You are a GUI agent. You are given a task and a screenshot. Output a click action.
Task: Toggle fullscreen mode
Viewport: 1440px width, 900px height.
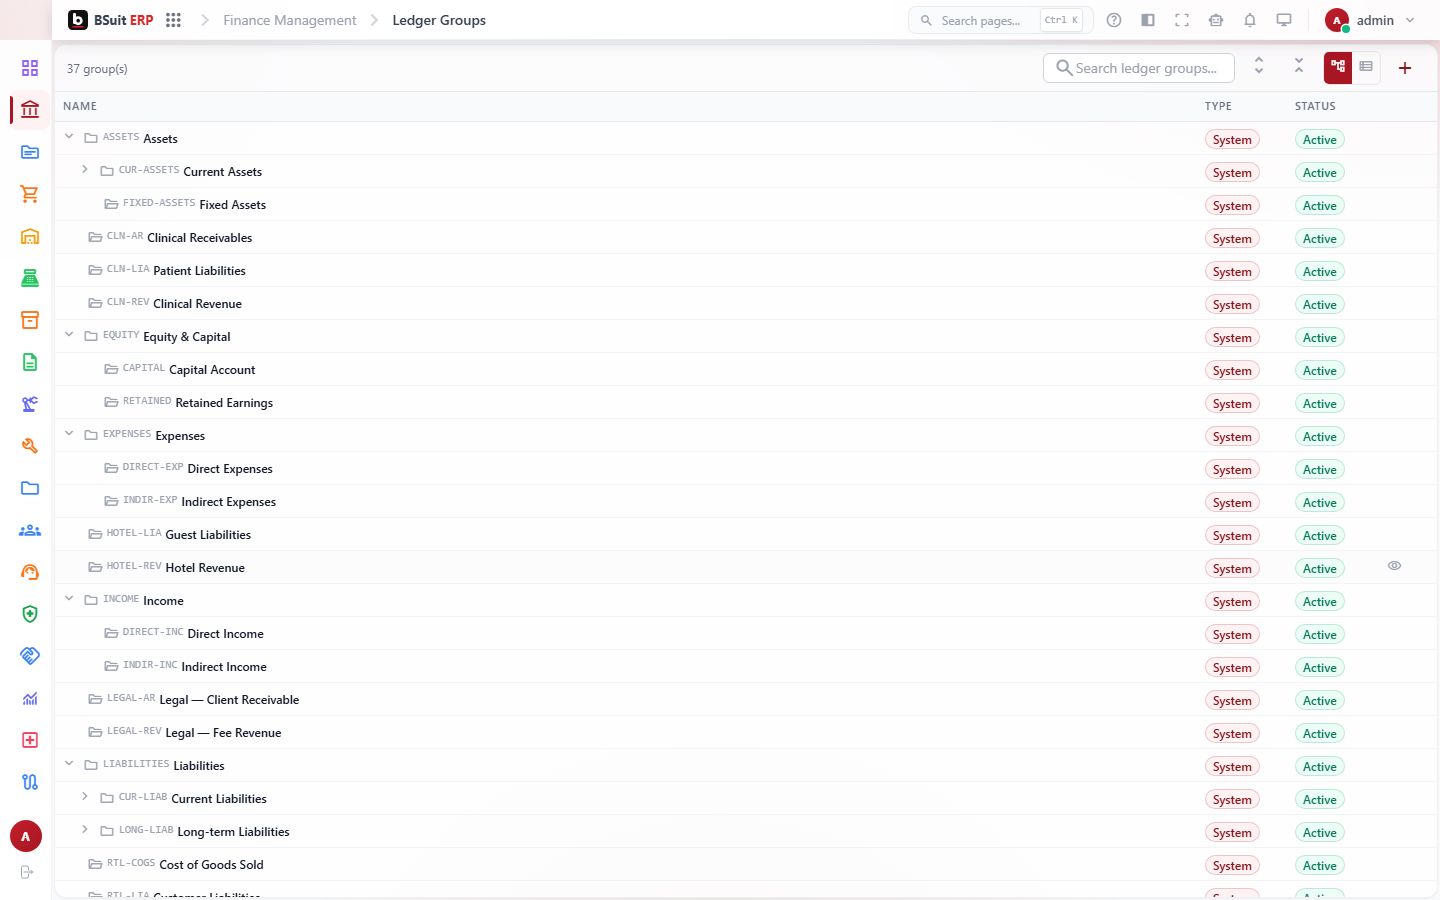click(x=1182, y=20)
